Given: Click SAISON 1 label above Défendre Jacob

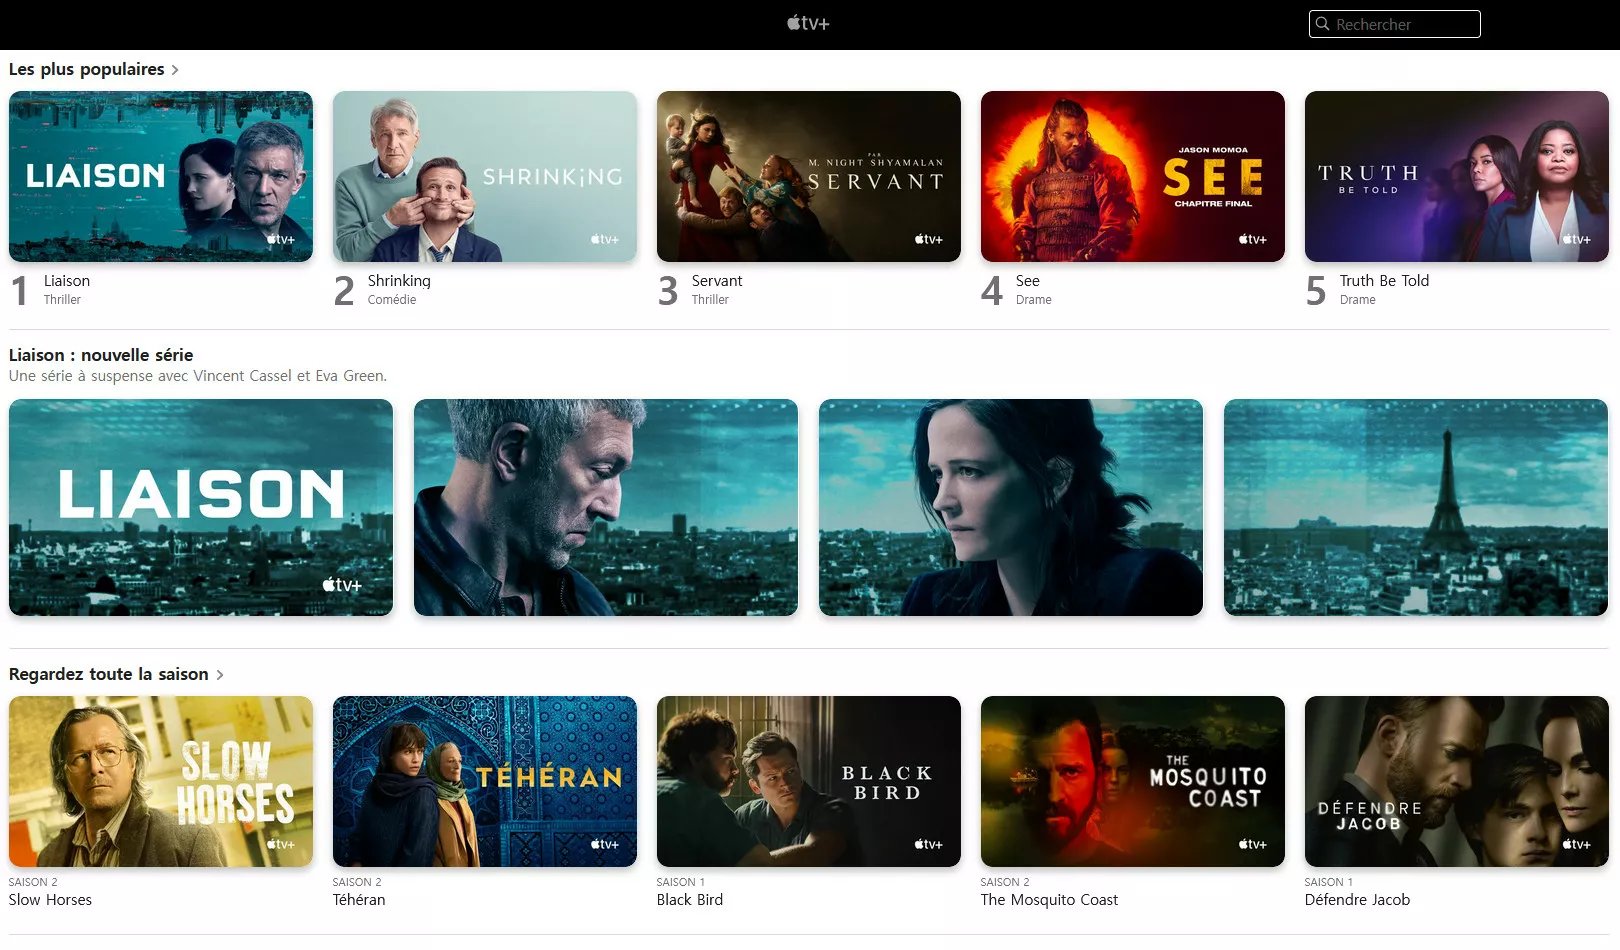Looking at the screenshot, I should point(1329,882).
